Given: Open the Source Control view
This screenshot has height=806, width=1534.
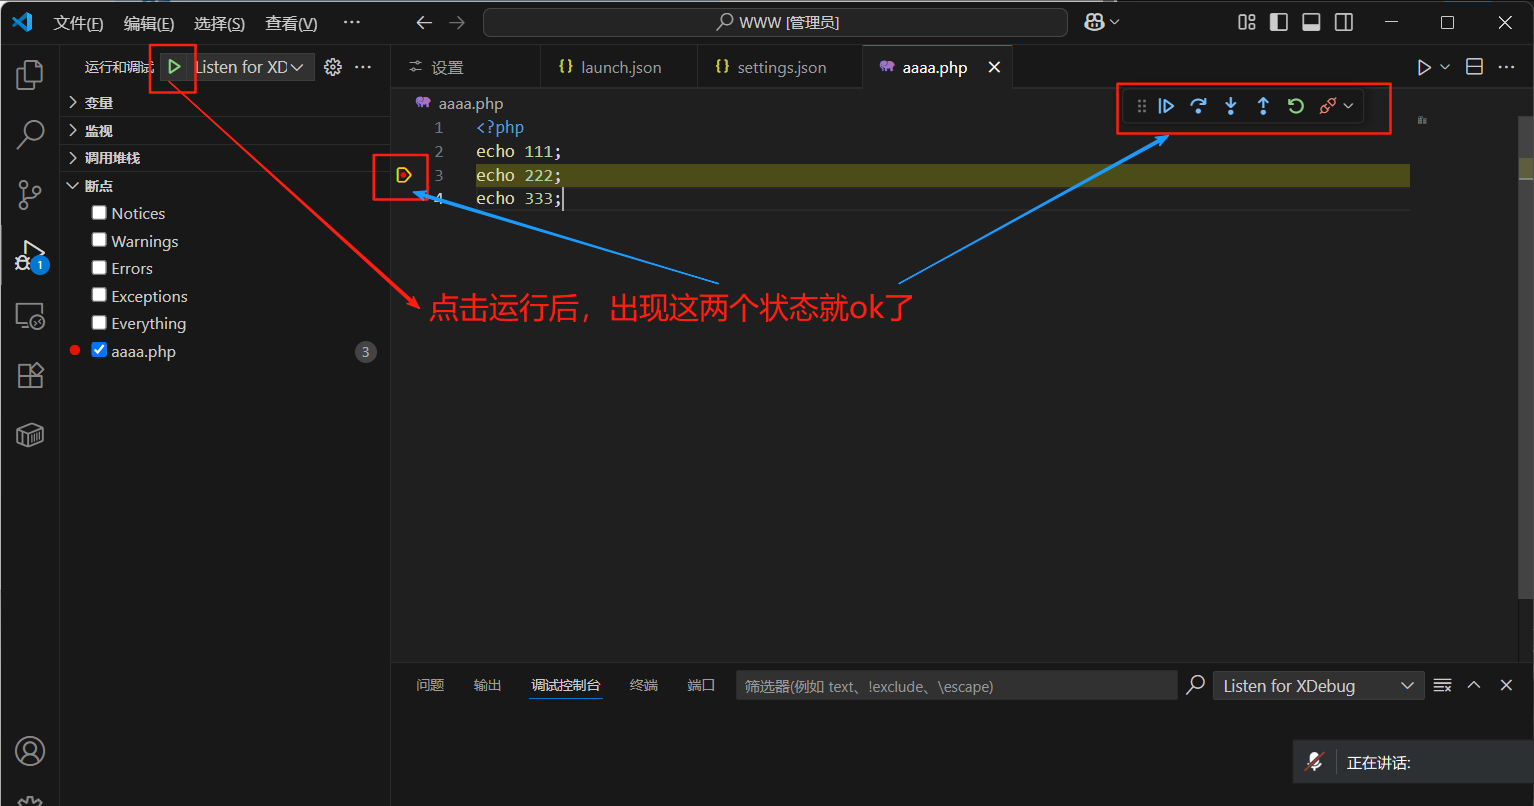Looking at the screenshot, I should [30, 194].
